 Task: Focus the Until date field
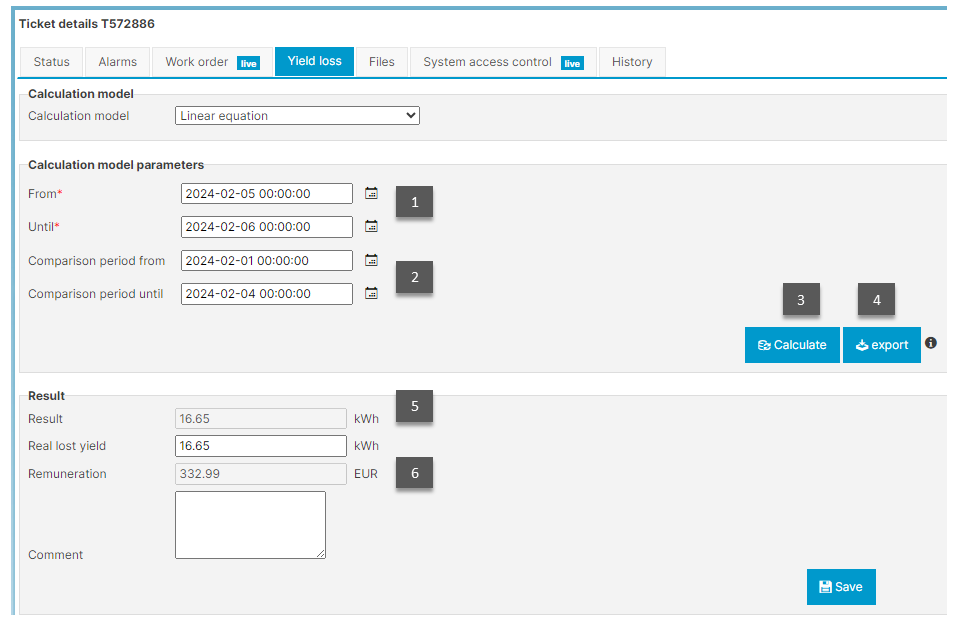tap(266, 227)
